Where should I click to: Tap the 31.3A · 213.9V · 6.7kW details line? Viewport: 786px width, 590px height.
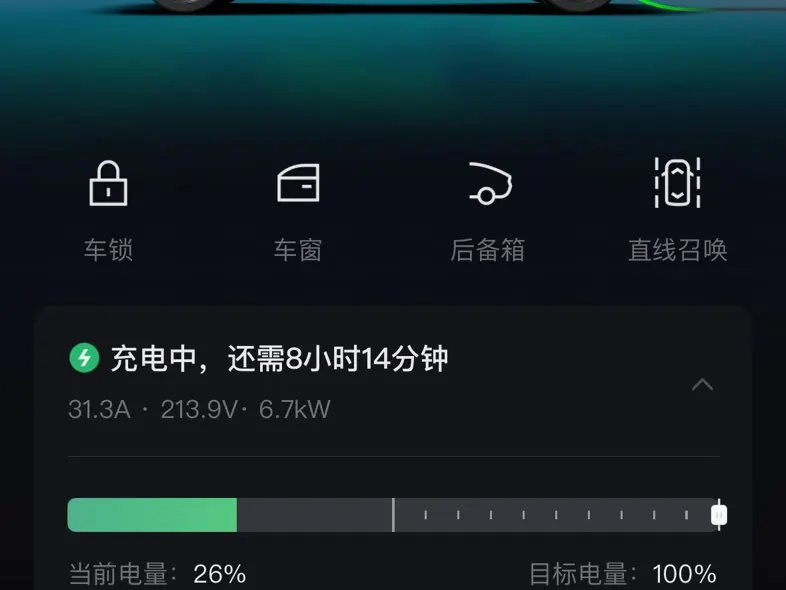coord(200,410)
